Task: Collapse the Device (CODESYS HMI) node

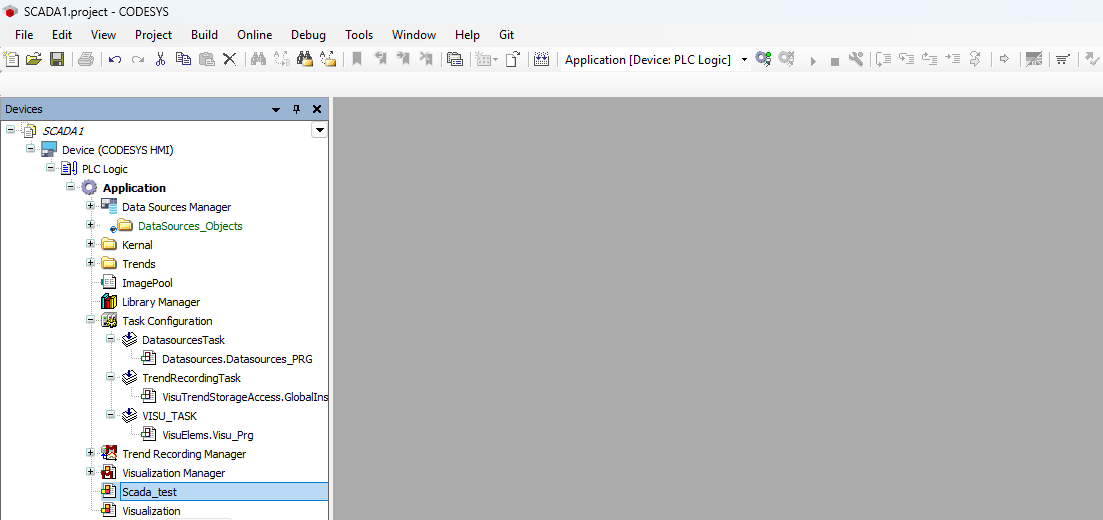Action: (30, 148)
